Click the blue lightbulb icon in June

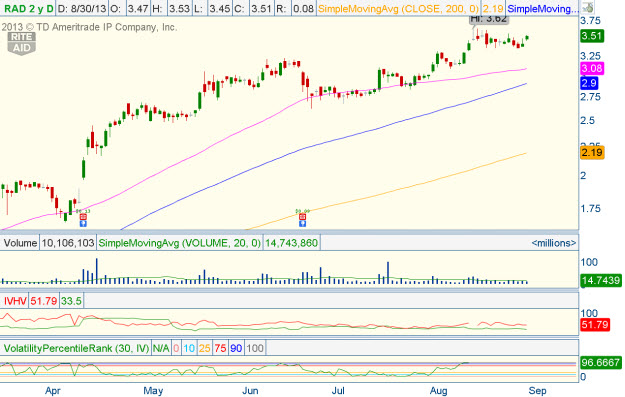(x=303, y=224)
